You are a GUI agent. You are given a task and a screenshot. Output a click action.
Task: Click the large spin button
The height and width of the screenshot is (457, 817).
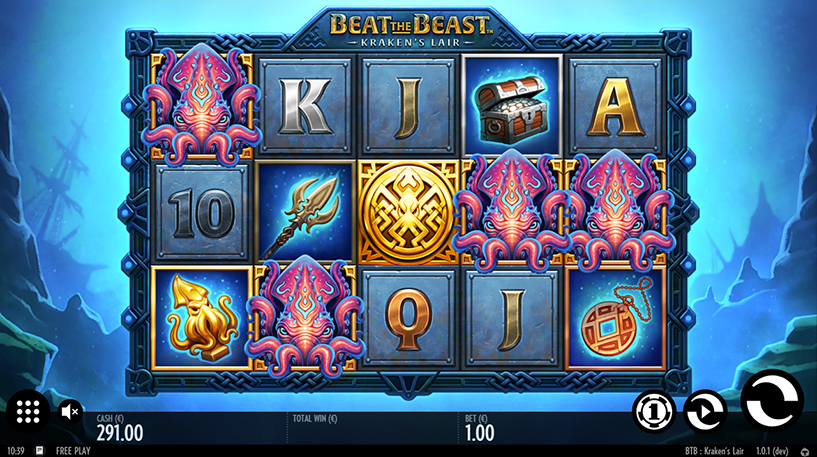point(772,401)
